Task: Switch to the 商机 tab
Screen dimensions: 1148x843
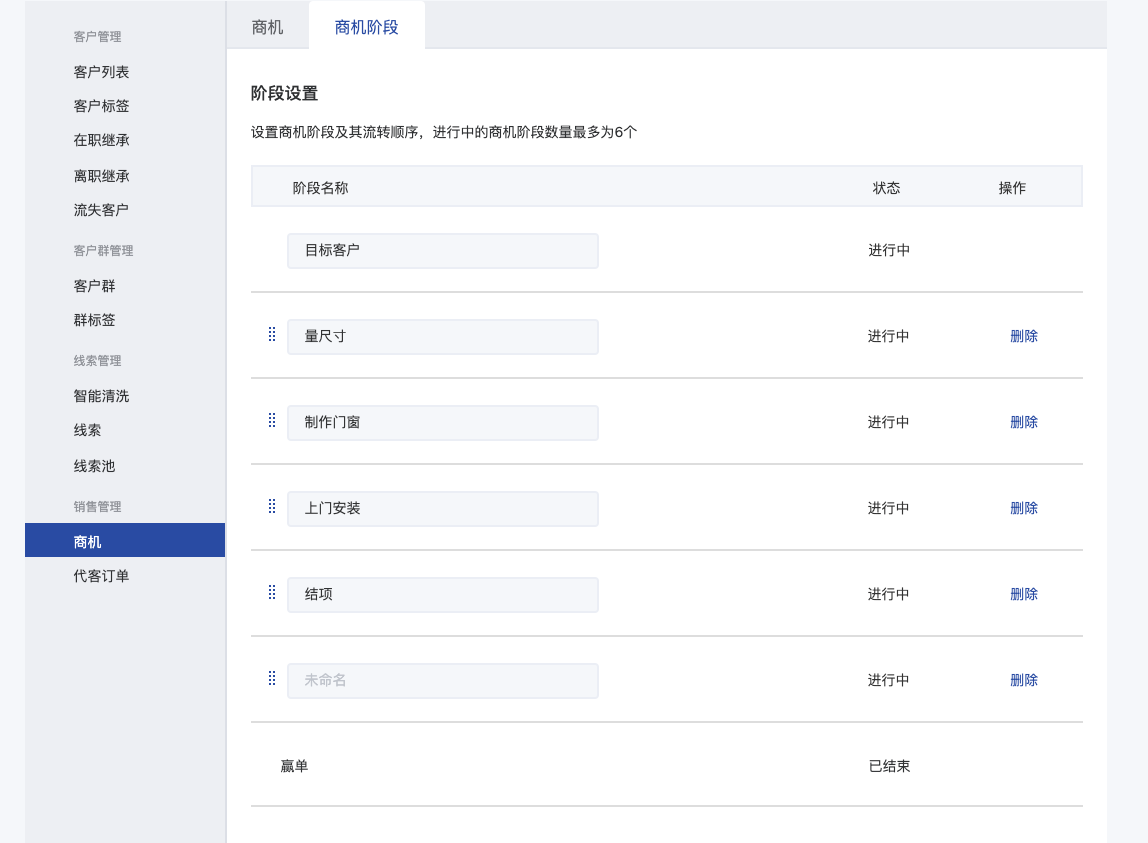Action: tap(267, 27)
